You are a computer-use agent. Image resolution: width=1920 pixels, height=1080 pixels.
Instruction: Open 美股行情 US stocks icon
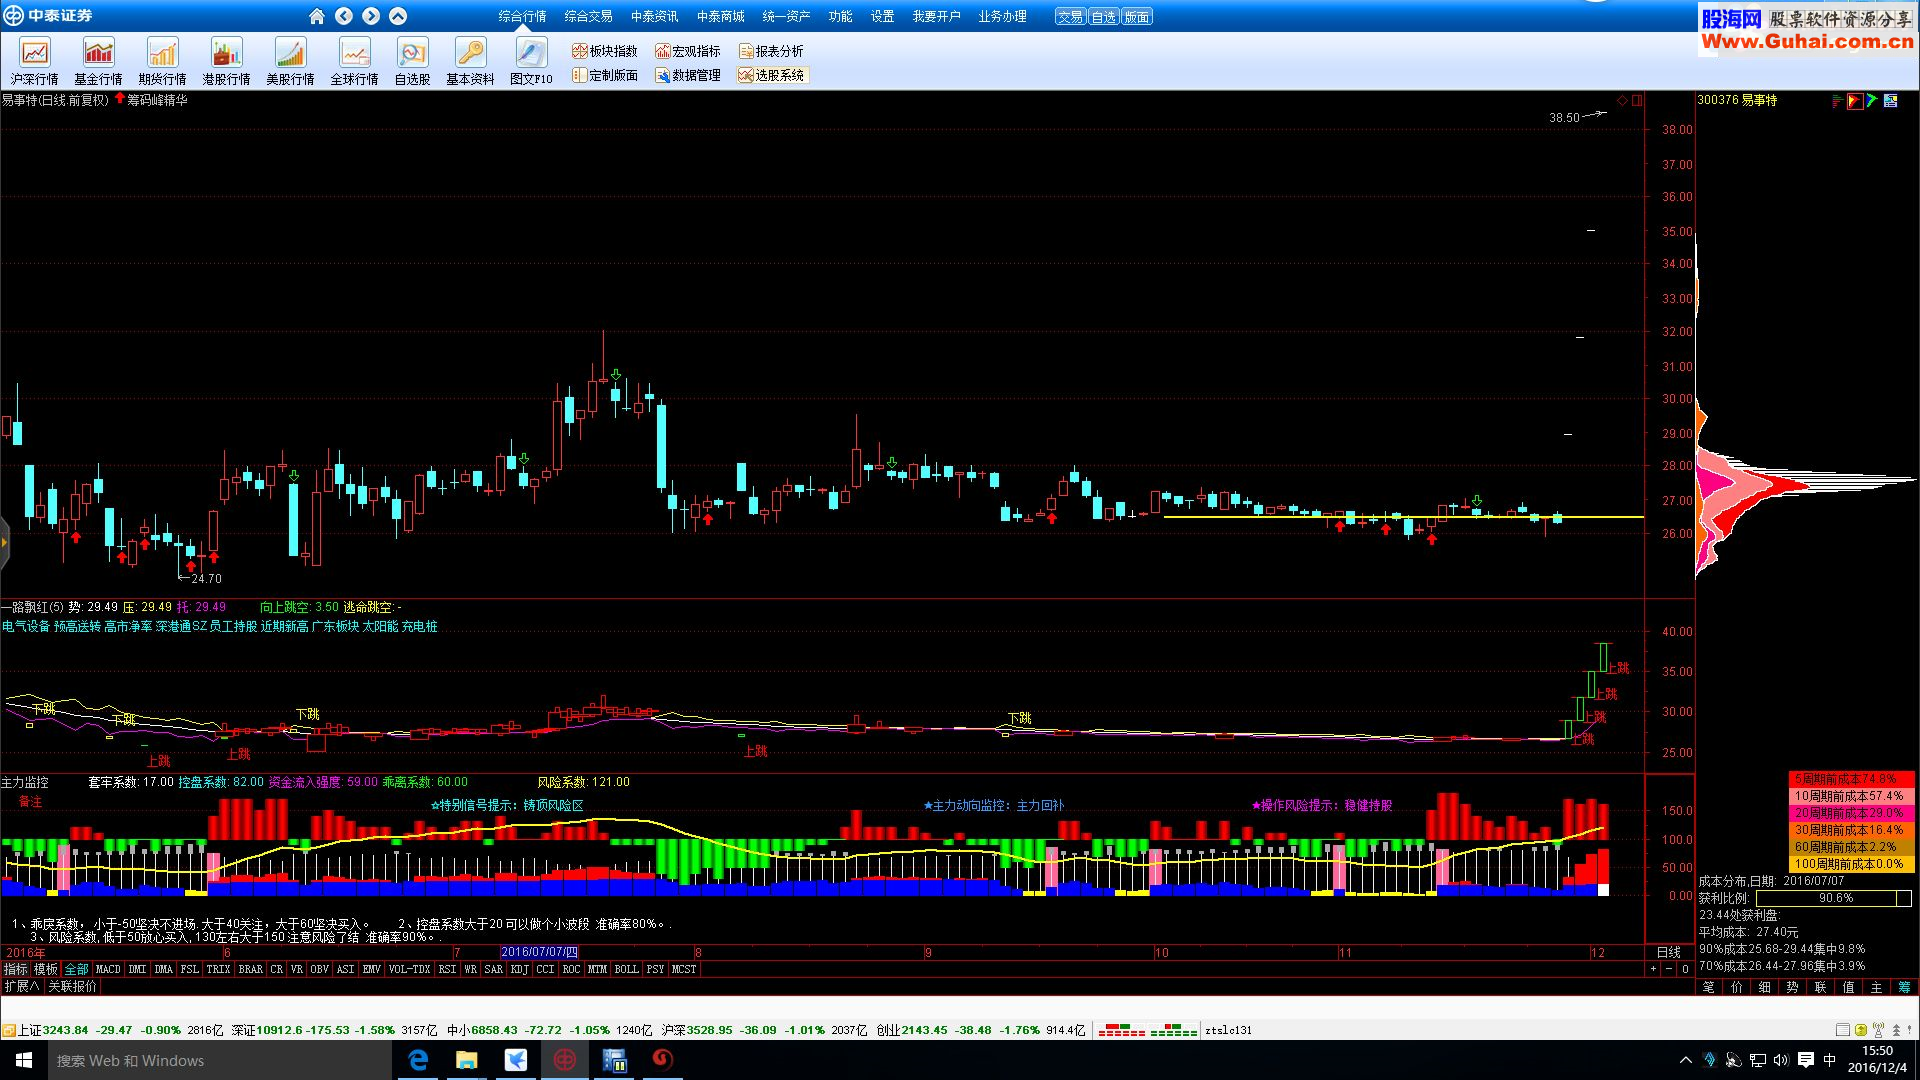tap(290, 61)
